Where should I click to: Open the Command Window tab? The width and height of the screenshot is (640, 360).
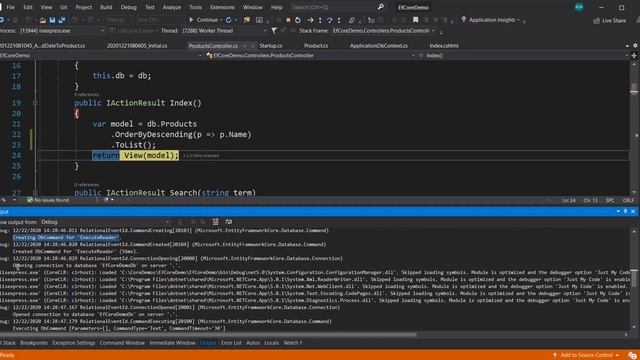pyautogui.click(x=122, y=343)
